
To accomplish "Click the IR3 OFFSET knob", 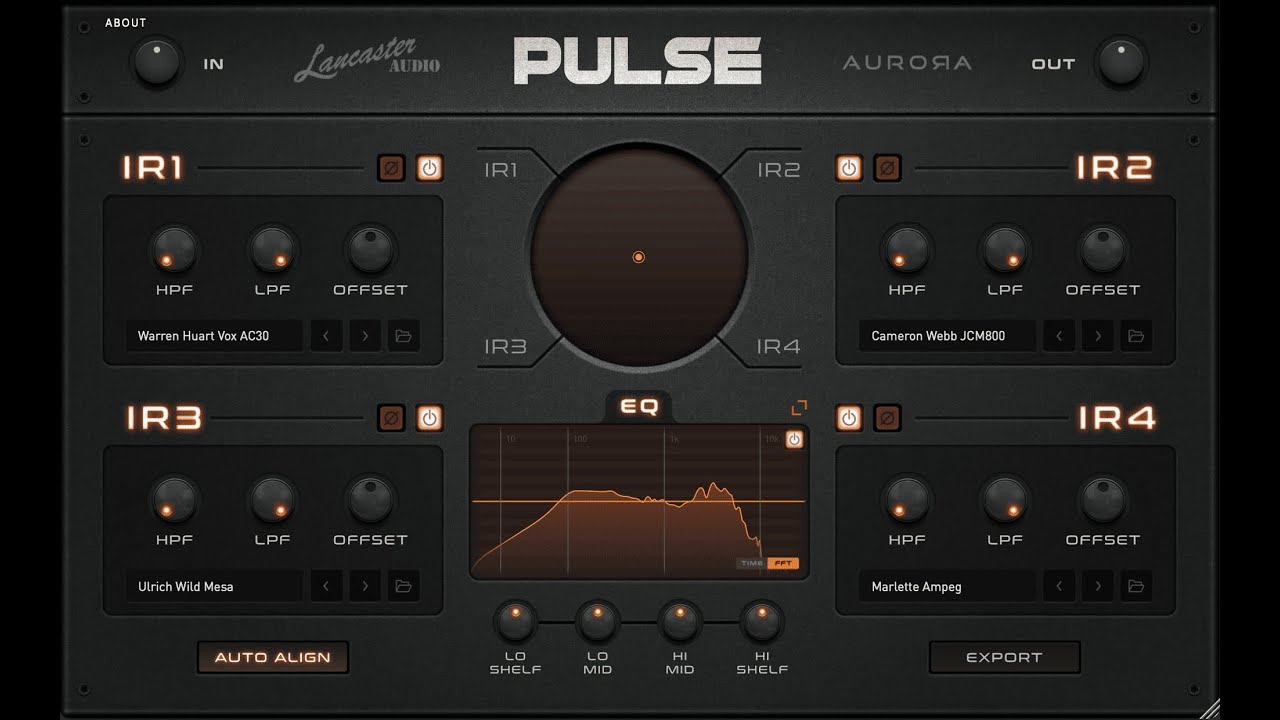I will (x=370, y=499).
